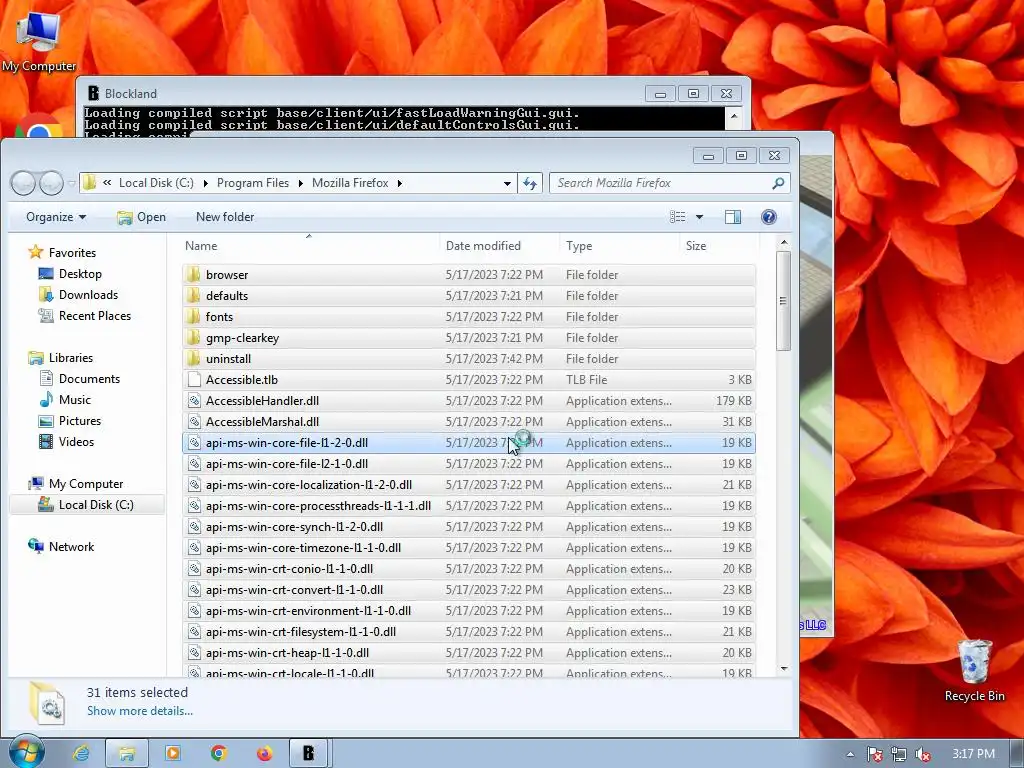The height and width of the screenshot is (768, 1024).
Task: Click the Favorites star icon
Action: point(36,252)
